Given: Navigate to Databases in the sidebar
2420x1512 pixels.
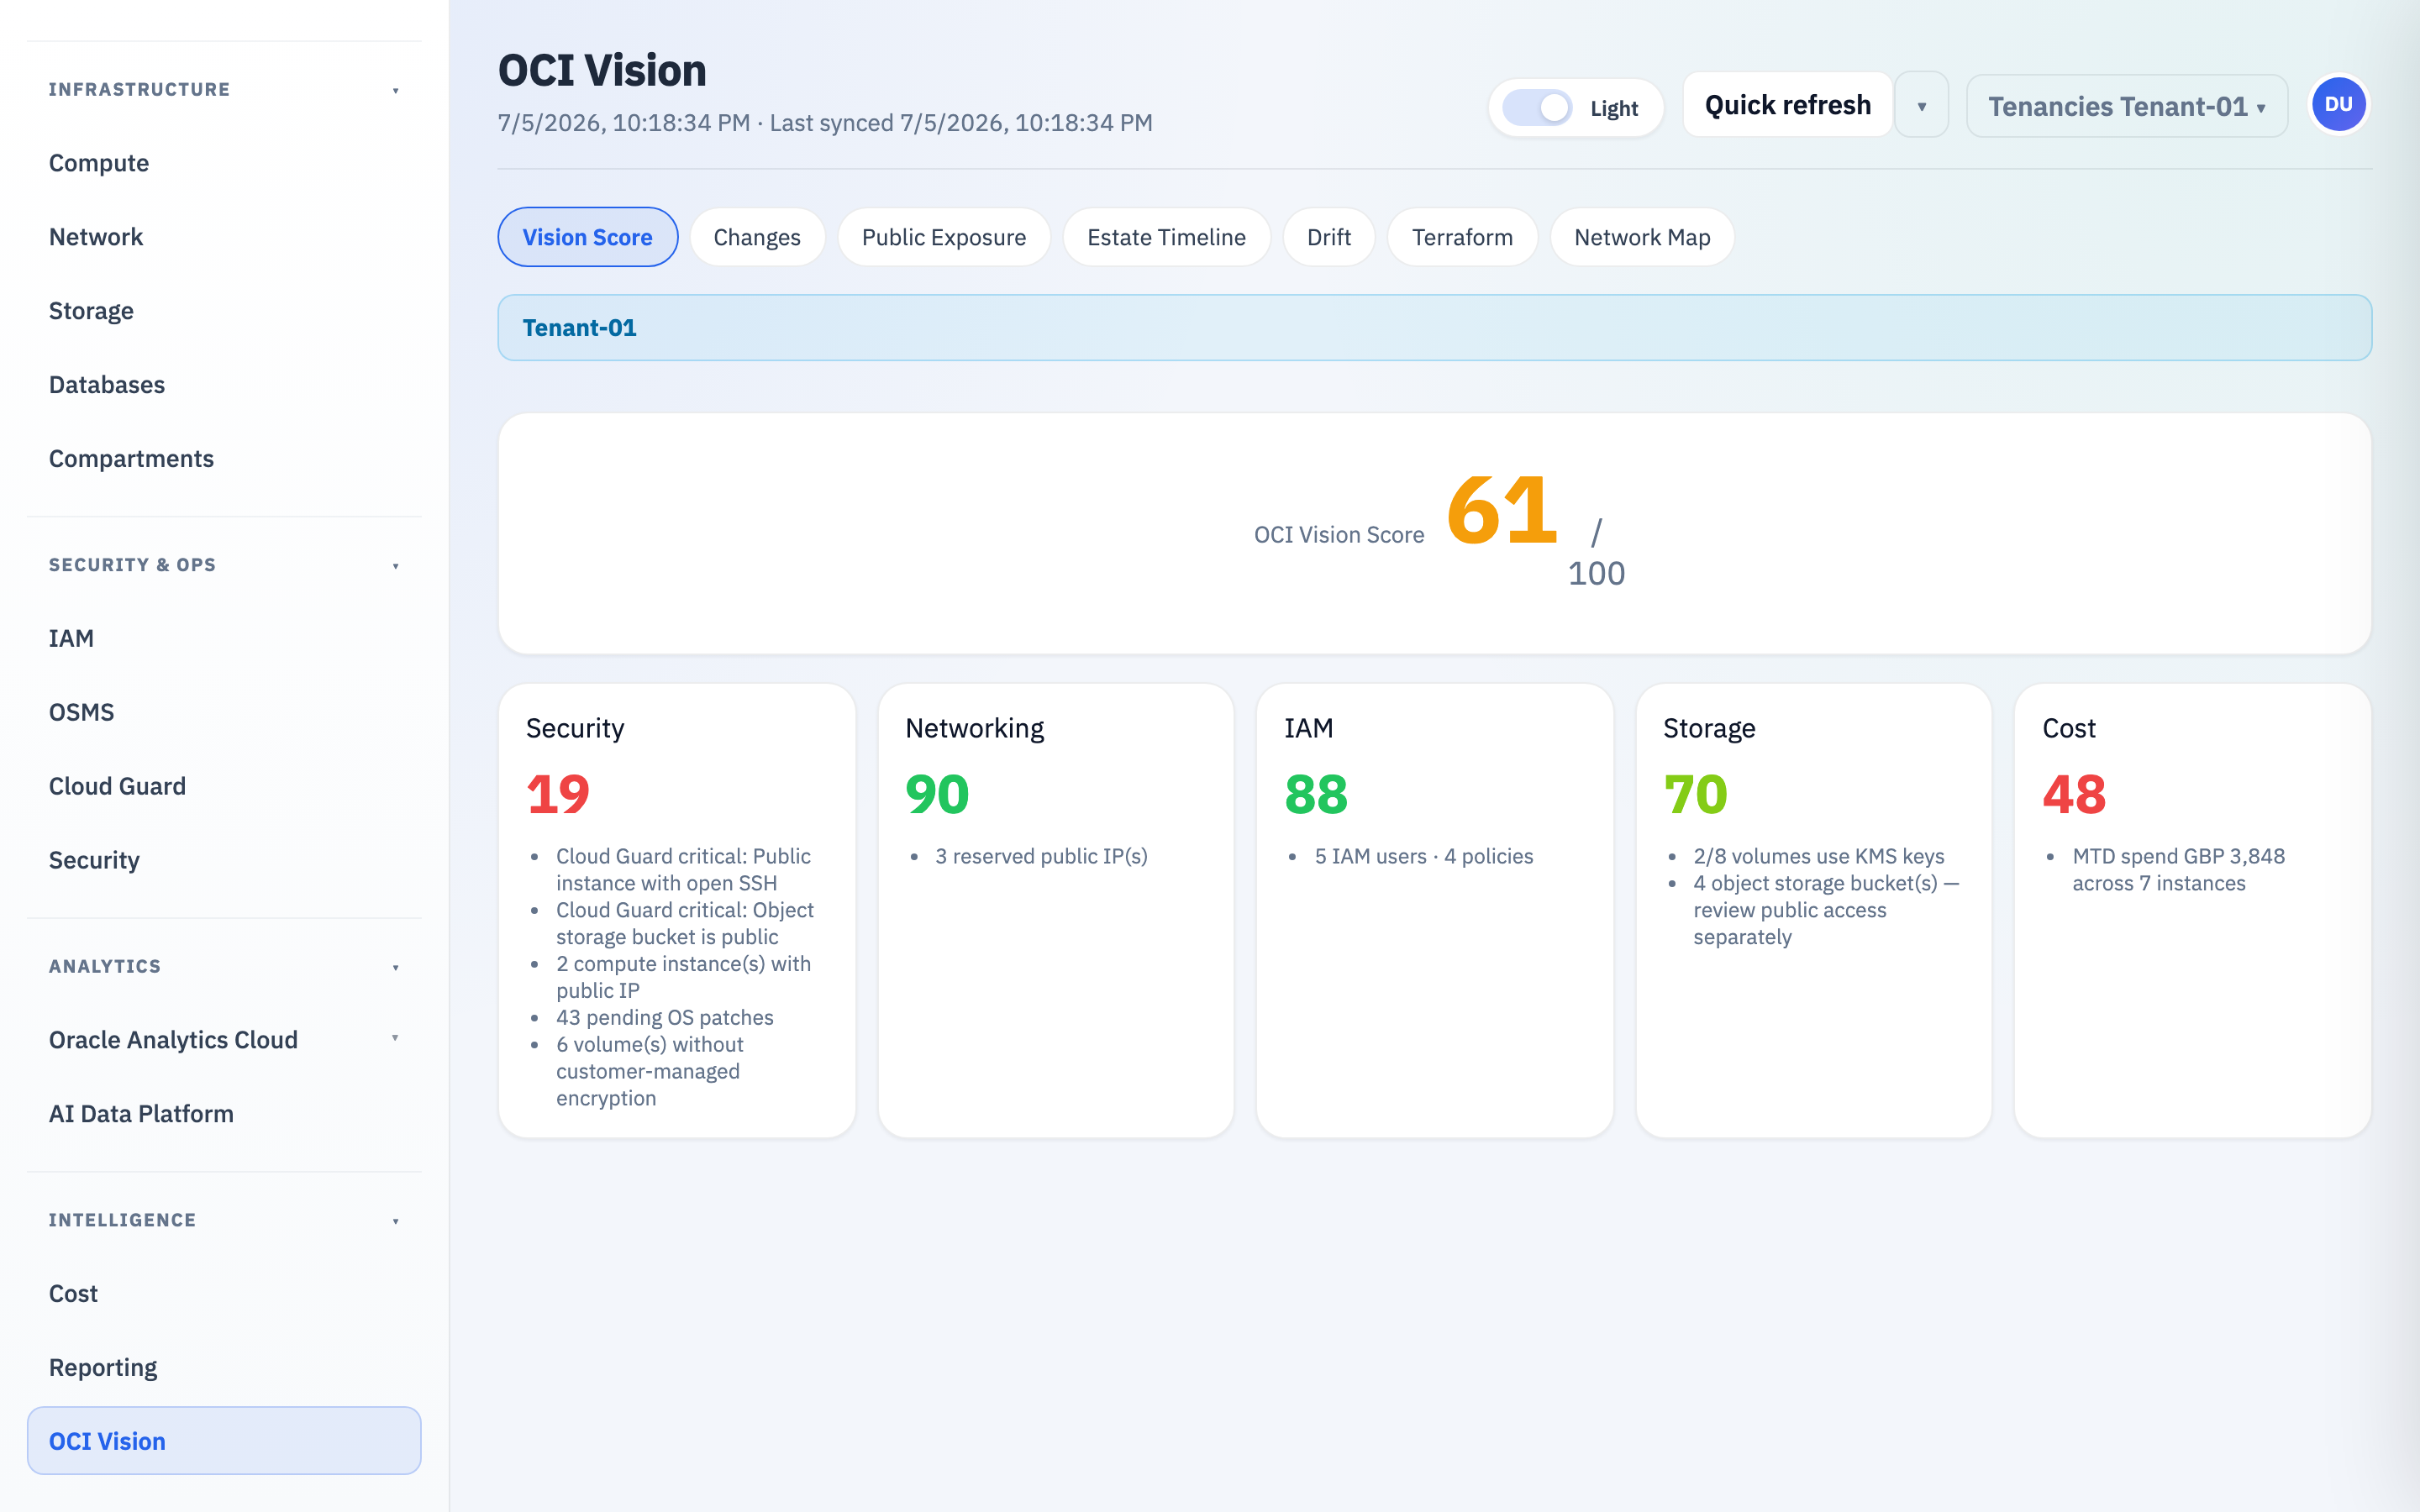Looking at the screenshot, I should tap(224, 385).
